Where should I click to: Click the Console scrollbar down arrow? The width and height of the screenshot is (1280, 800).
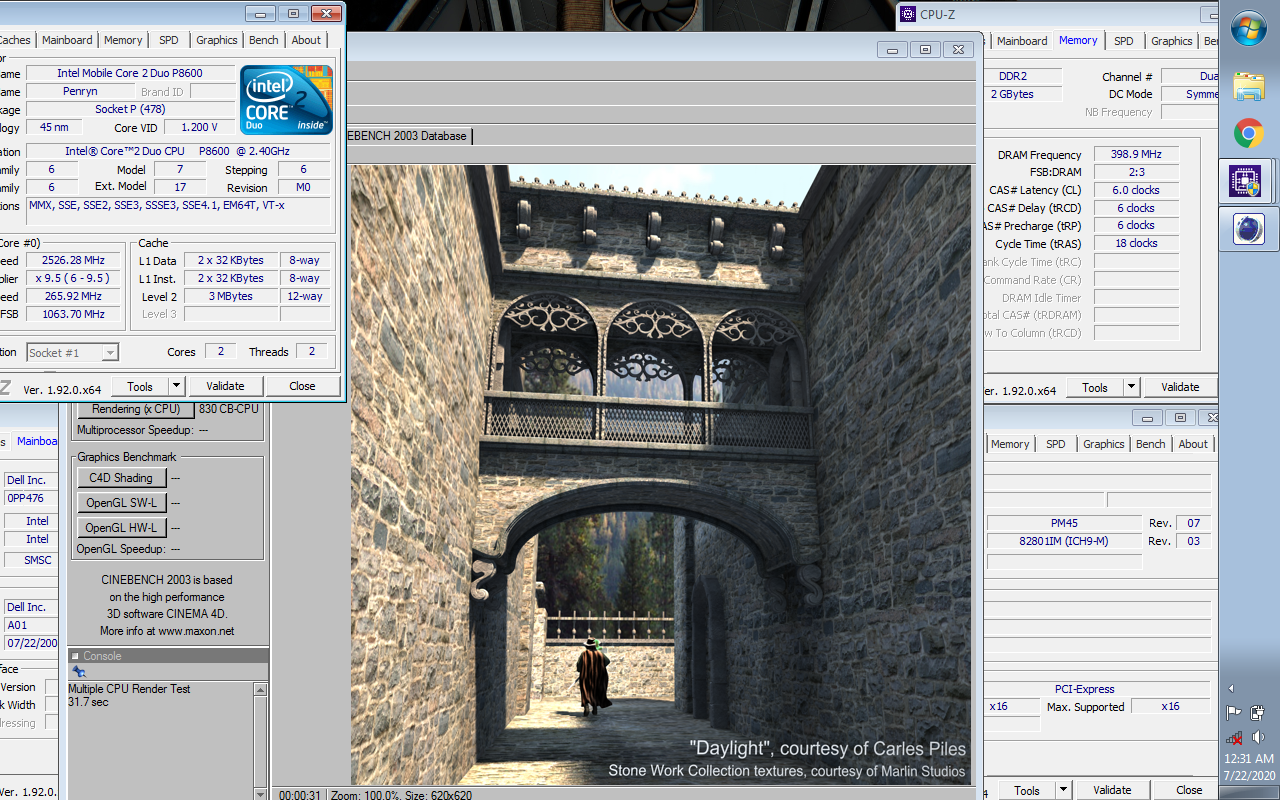[x=261, y=794]
